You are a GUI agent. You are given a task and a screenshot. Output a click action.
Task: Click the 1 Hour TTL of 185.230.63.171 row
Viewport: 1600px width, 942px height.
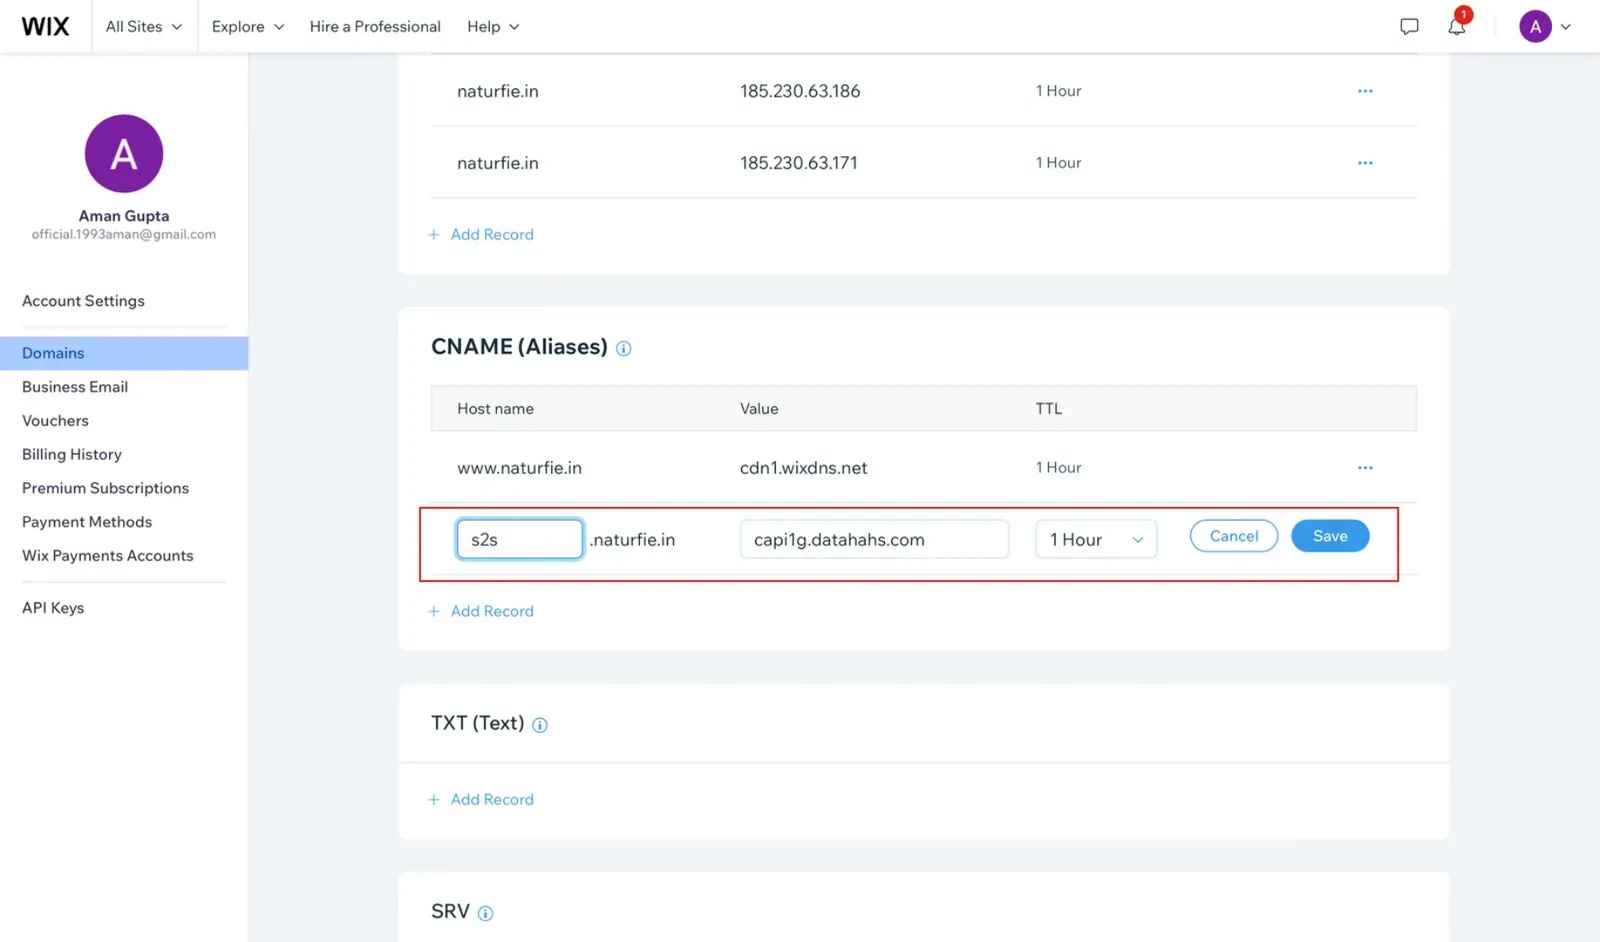coord(1059,163)
